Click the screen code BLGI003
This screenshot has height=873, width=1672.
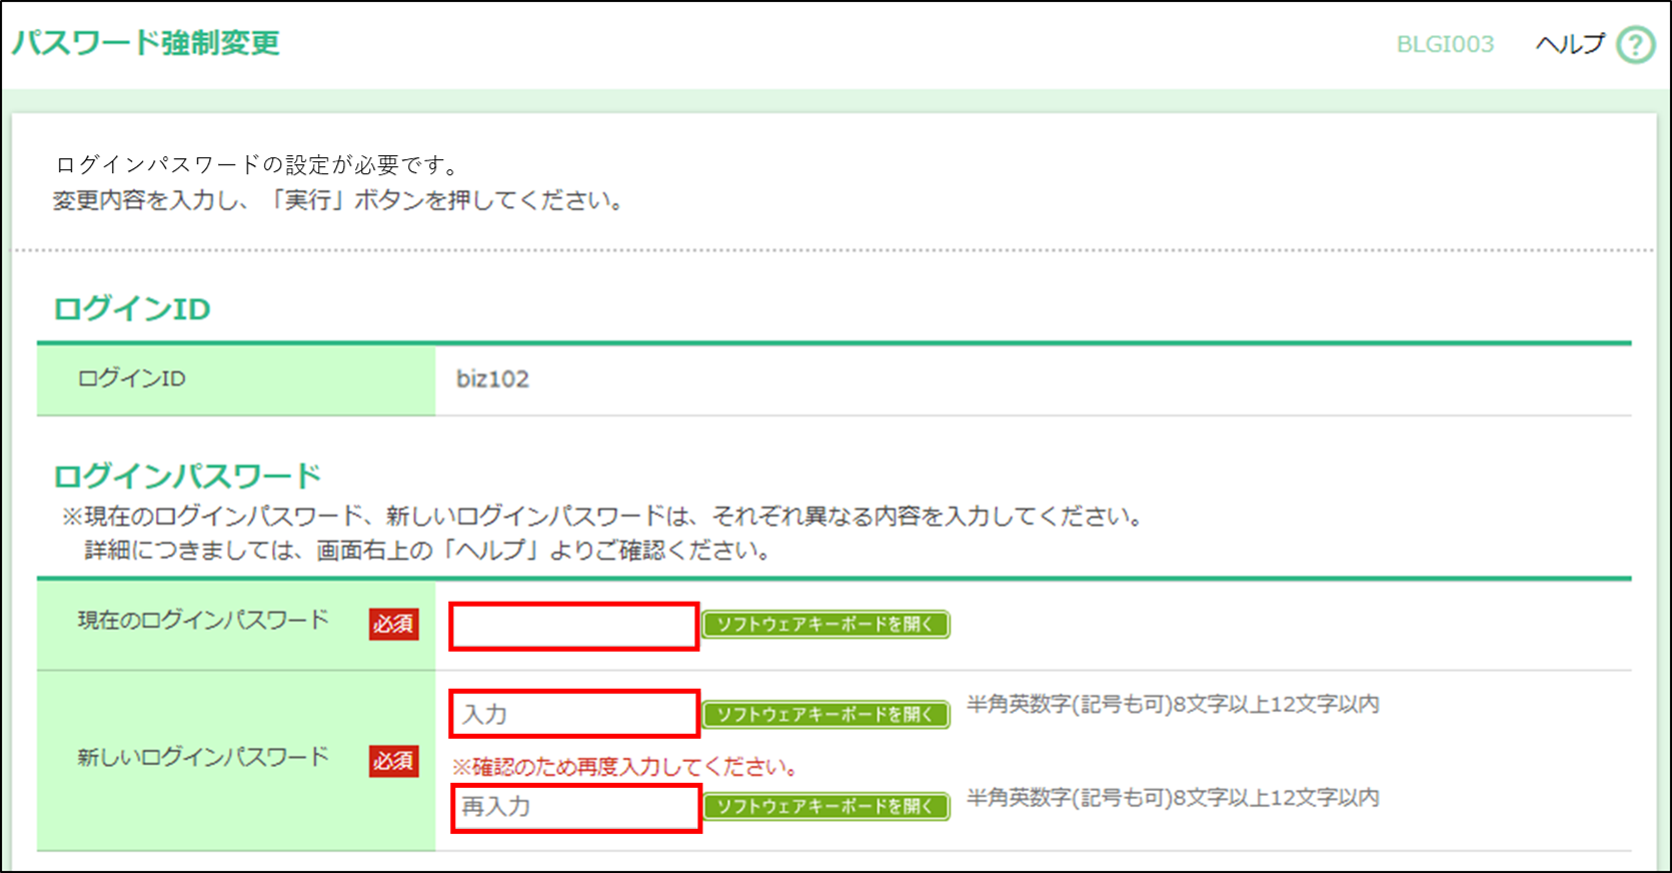(x=1445, y=44)
